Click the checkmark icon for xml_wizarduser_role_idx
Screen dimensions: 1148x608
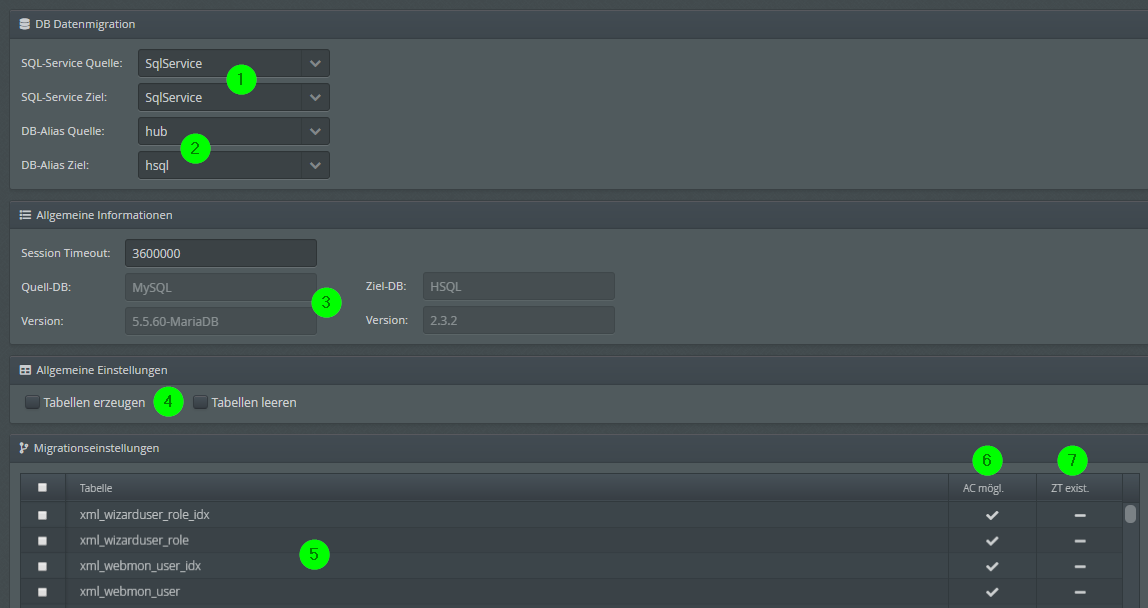click(991, 514)
